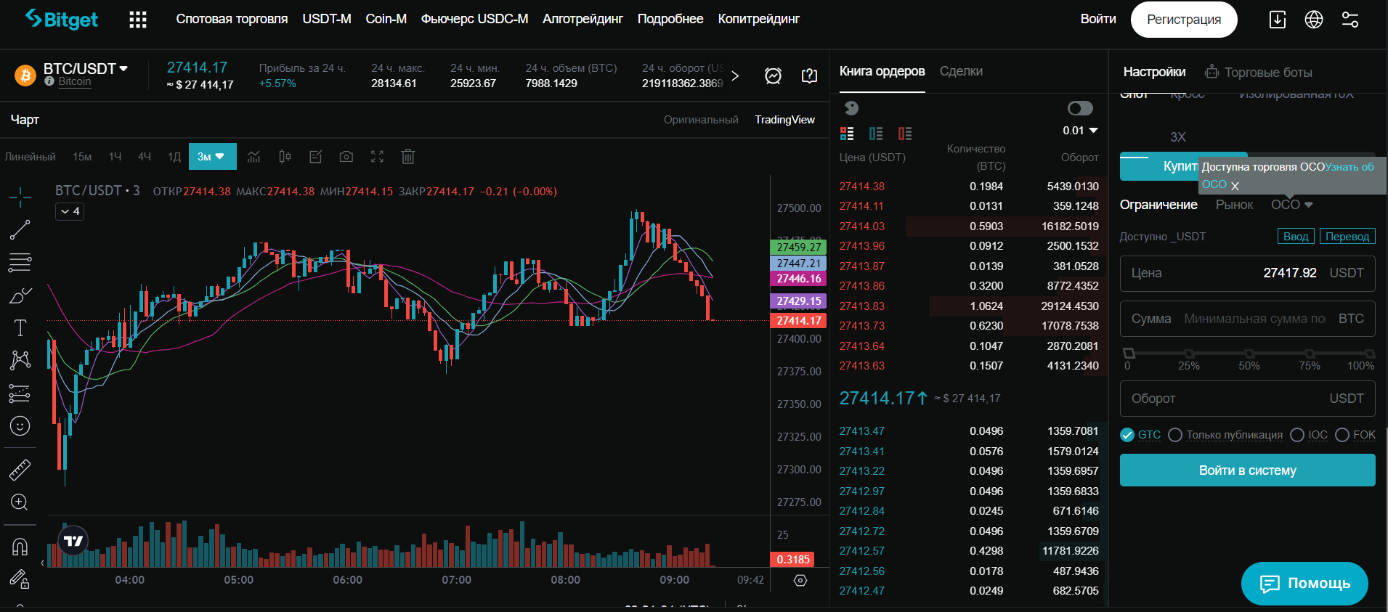This screenshot has width=1388, height=612.
Task: Select the 4Ч timeframe
Action: 145,156
